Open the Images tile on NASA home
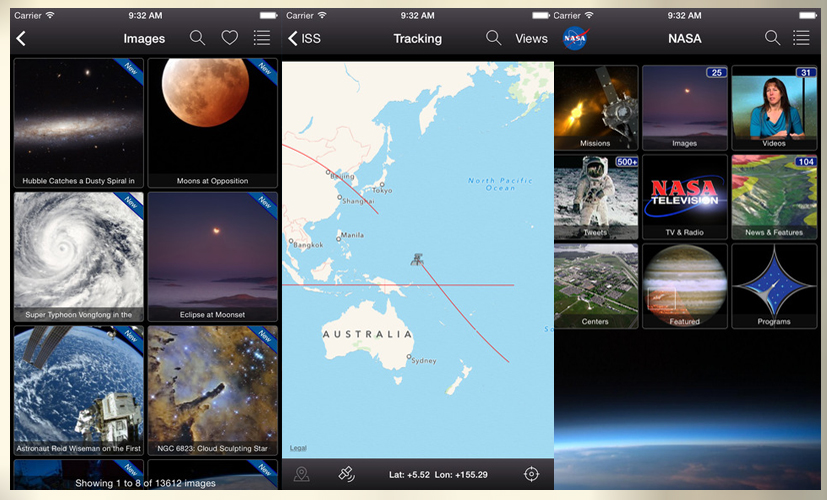 tap(685, 108)
